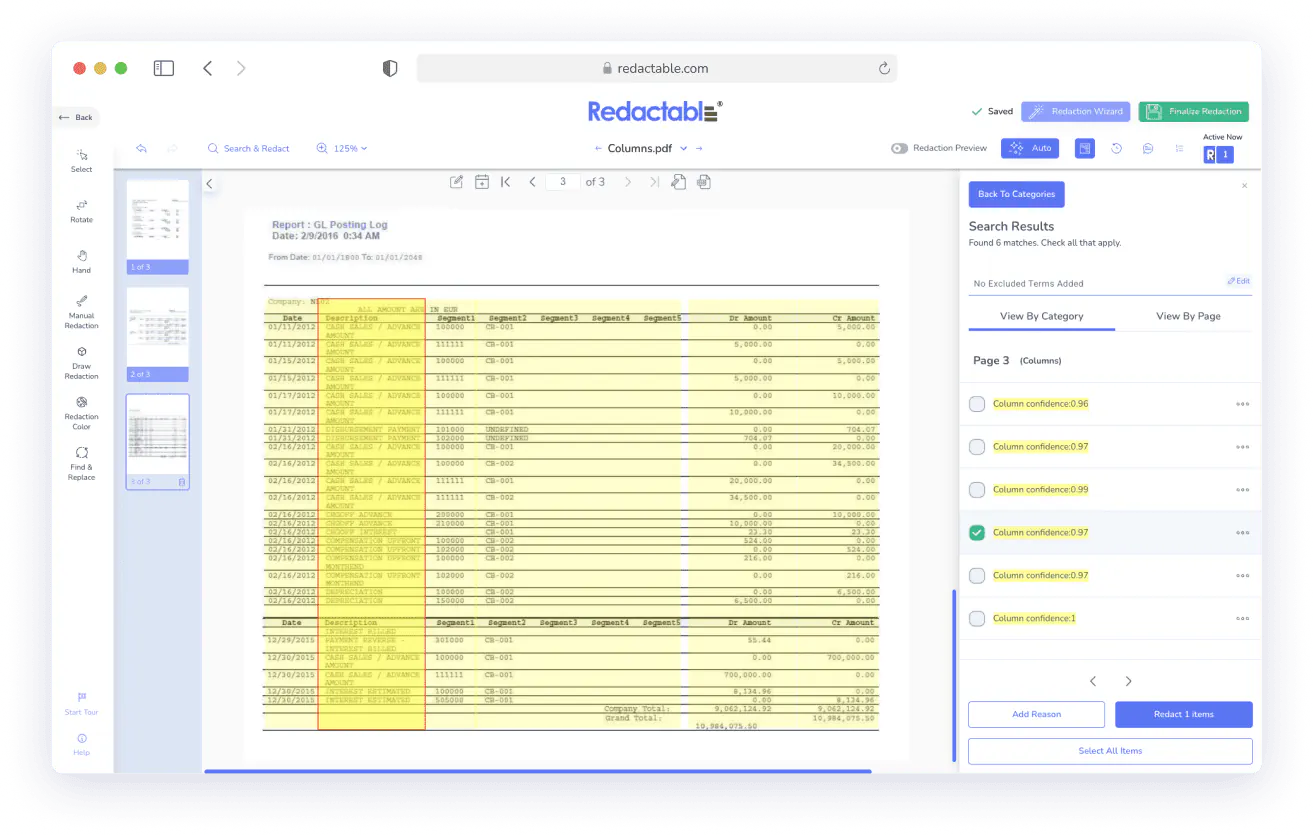Image resolution: width=1314 pixels, height=836 pixels.
Task: Click the page number field
Action: pyautogui.click(x=563, y=182)
